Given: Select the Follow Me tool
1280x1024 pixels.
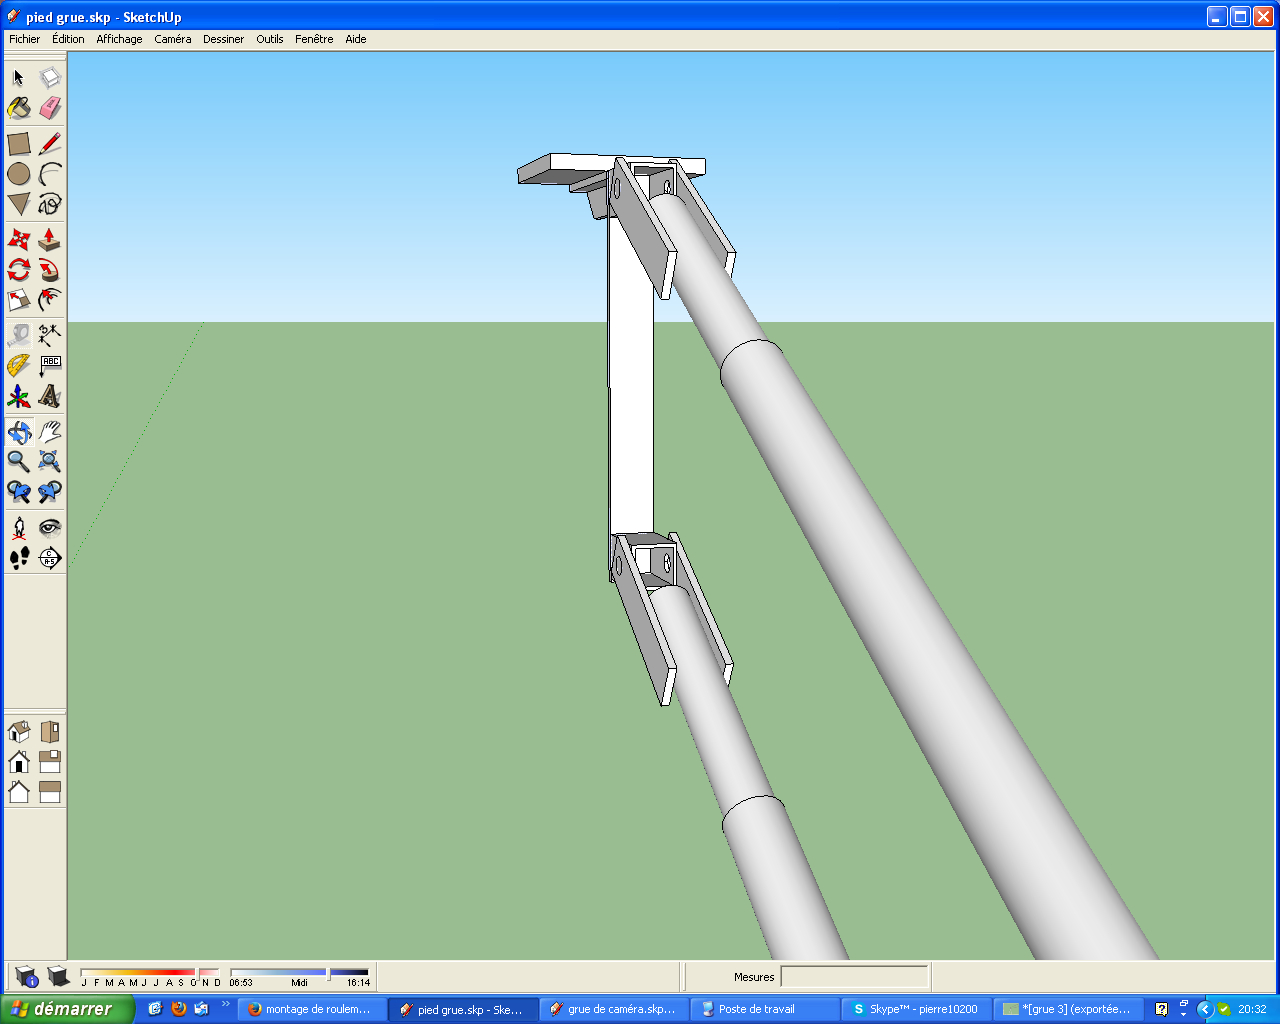Looking at the screenshot, I should [x=50, y=270].
